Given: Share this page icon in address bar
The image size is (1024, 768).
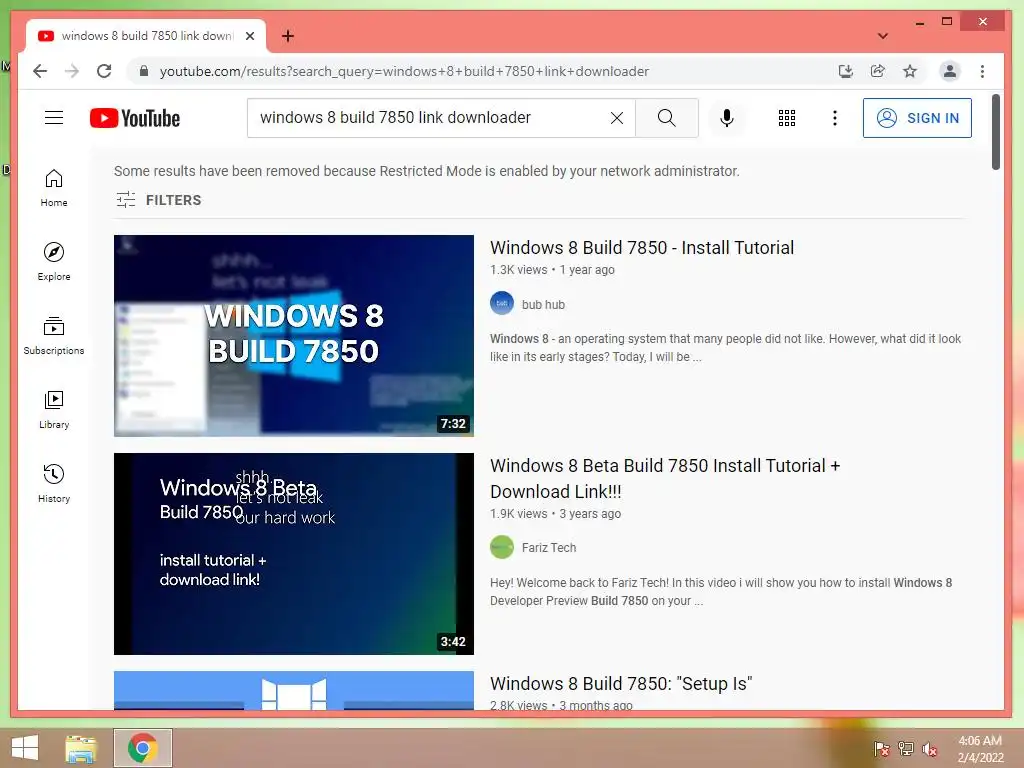Looking at the screenshot, I should click(878, 71).
